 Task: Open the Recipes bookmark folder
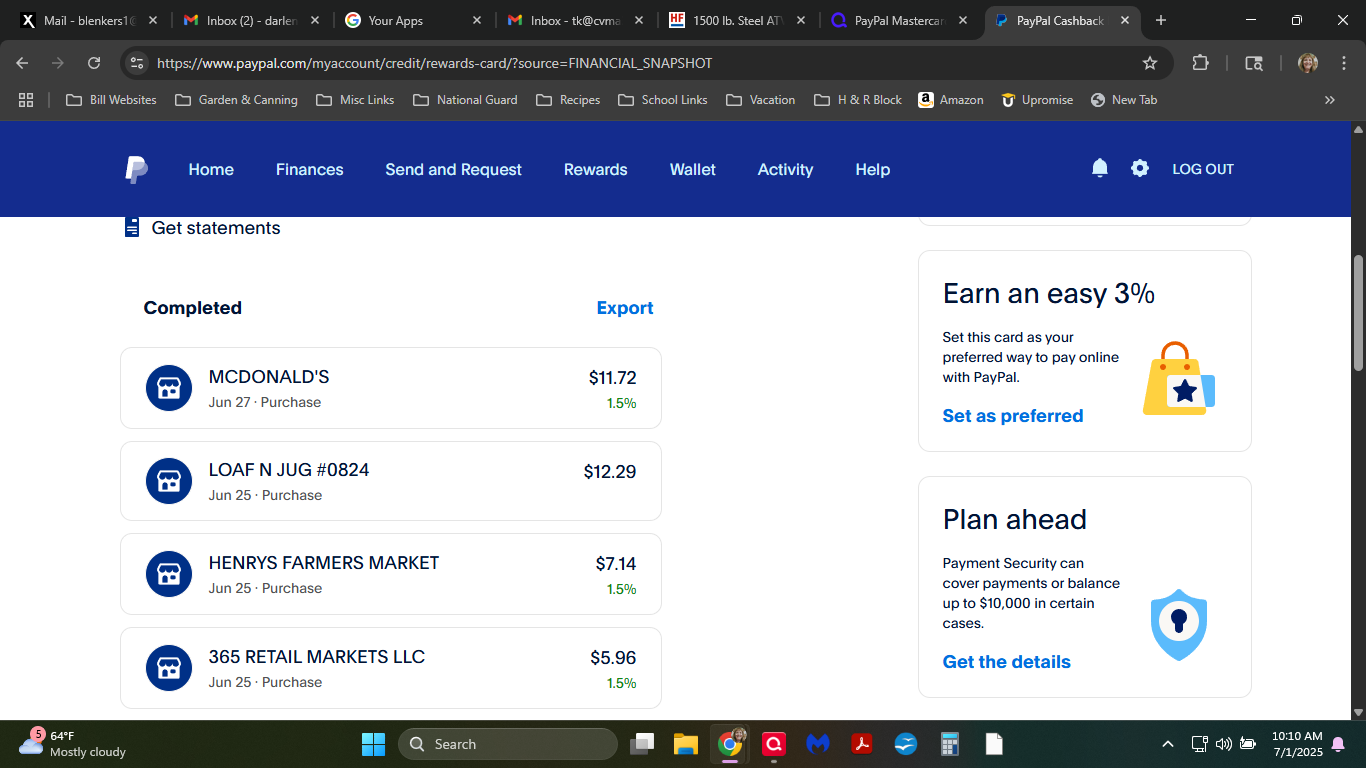(x=568, y=100)
